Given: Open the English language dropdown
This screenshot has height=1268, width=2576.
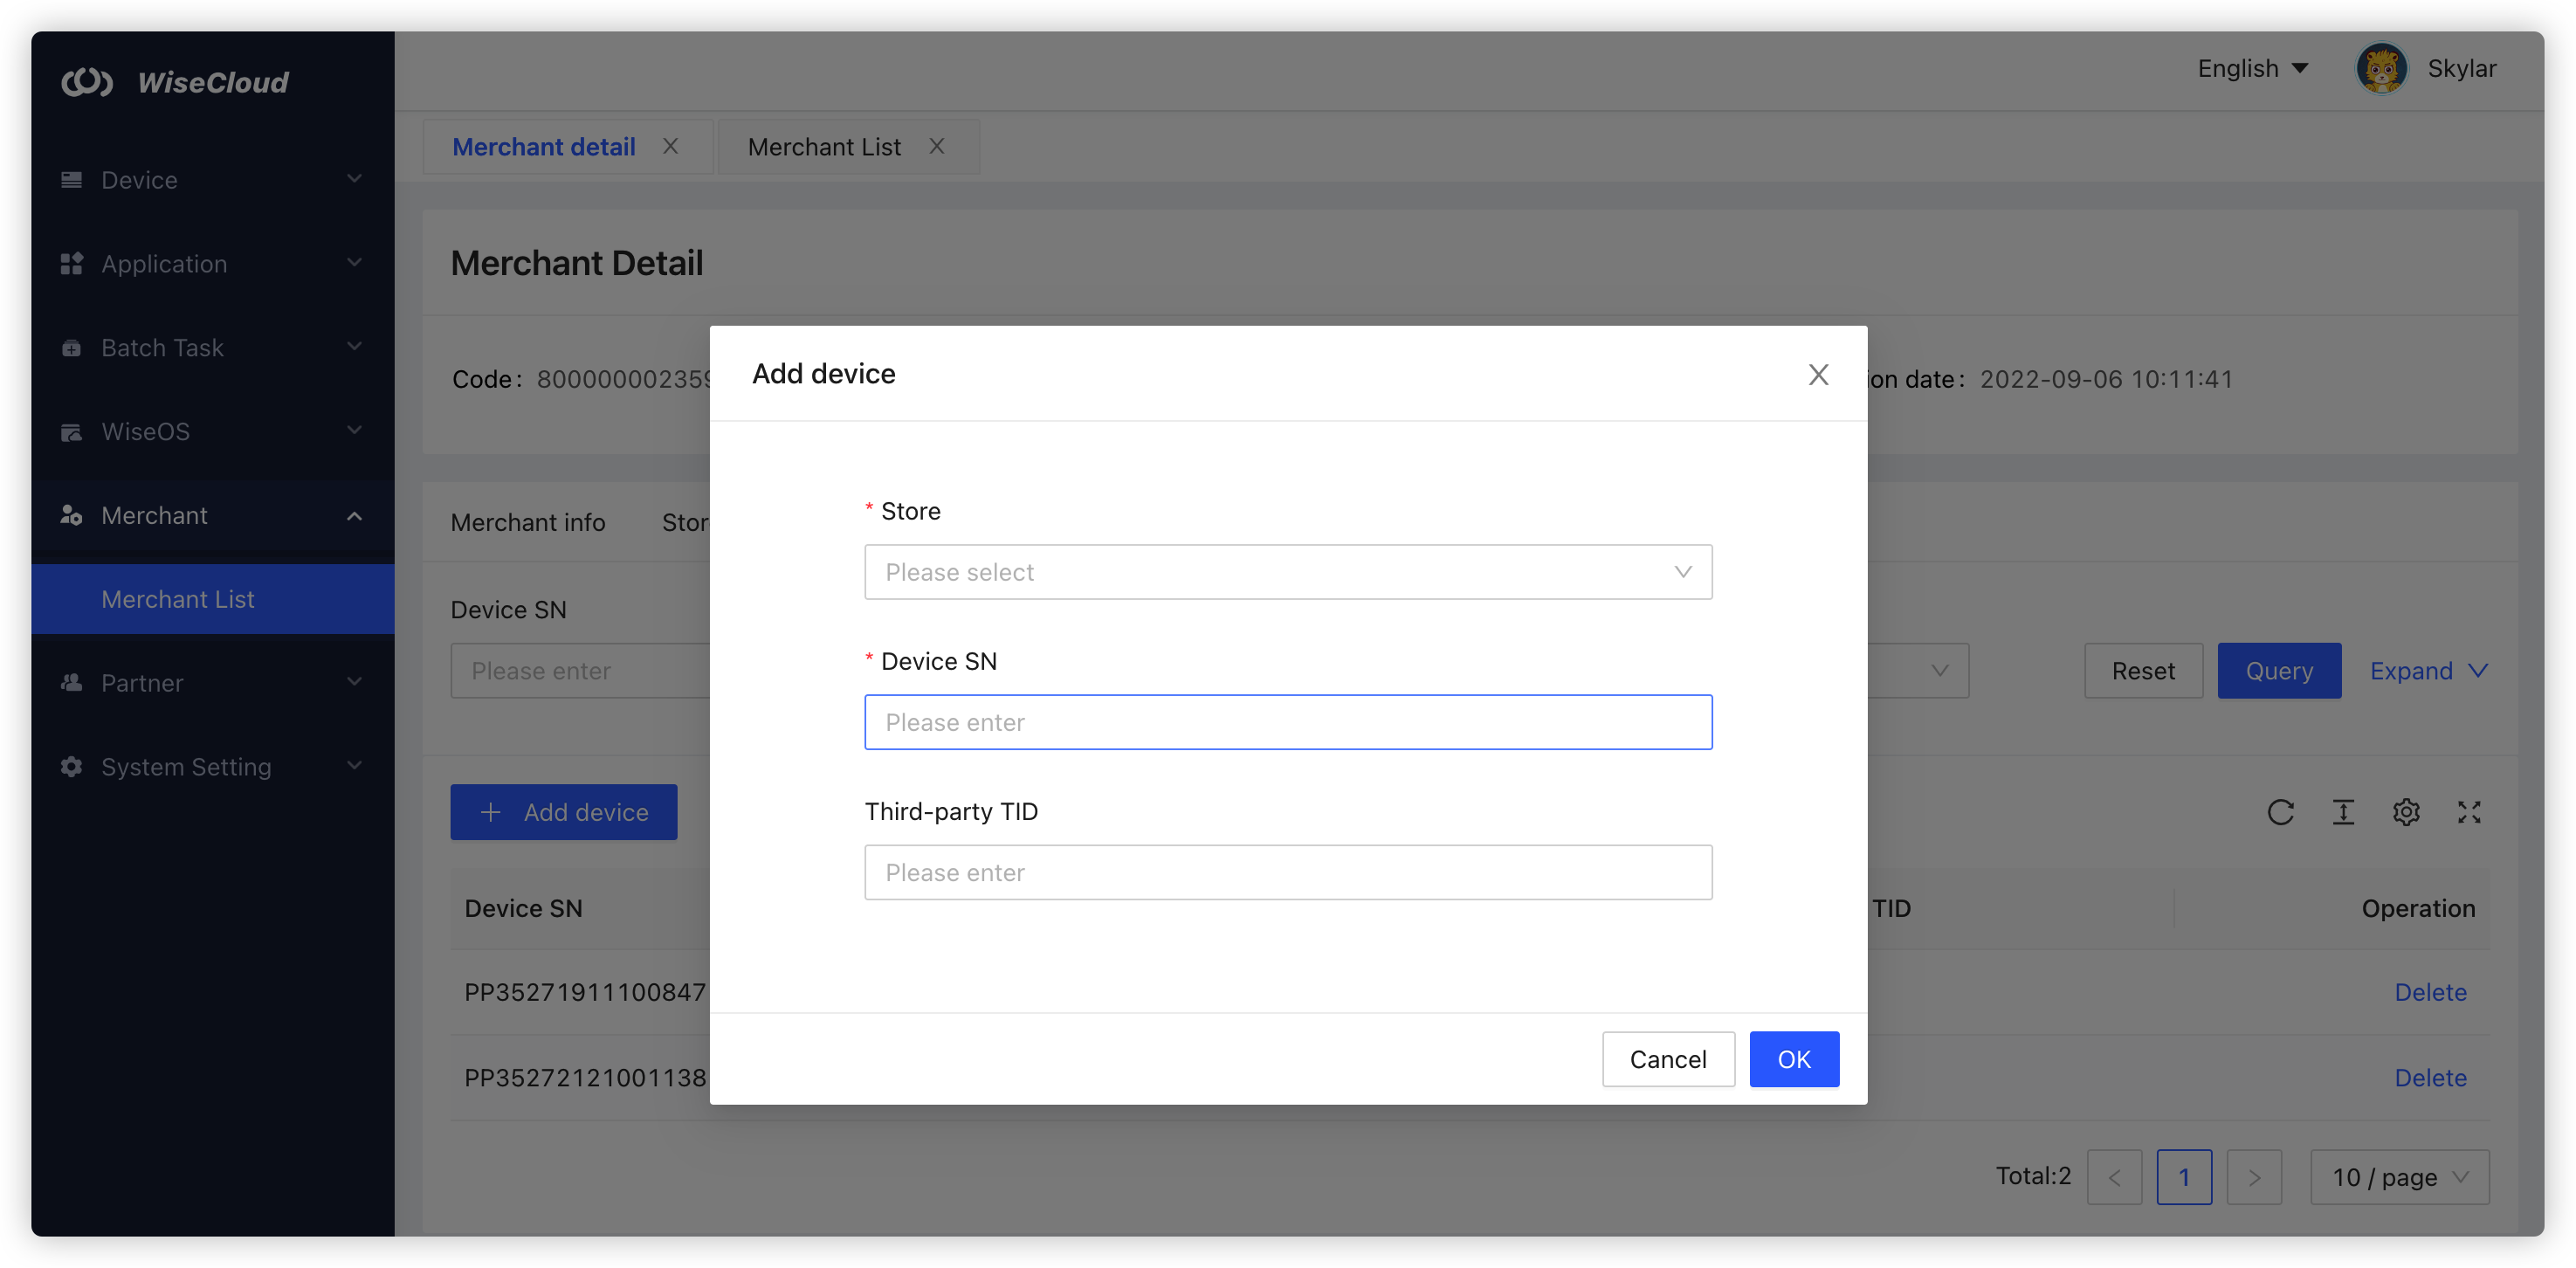Looking at the screenshot, I should coord(2252,69).
